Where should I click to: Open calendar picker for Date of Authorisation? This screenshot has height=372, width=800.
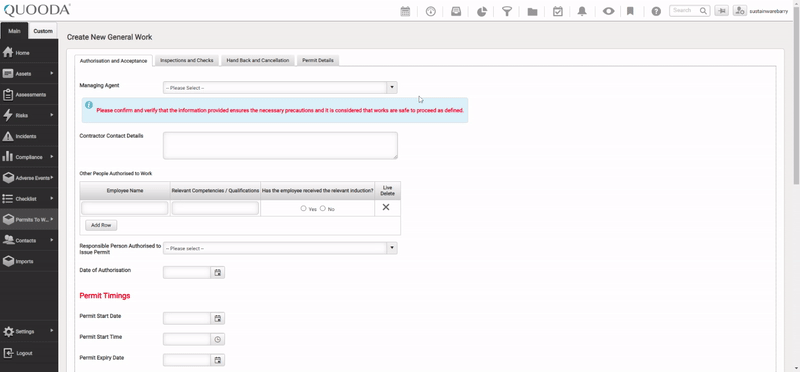pyautogui.click(x=217, y=272)
